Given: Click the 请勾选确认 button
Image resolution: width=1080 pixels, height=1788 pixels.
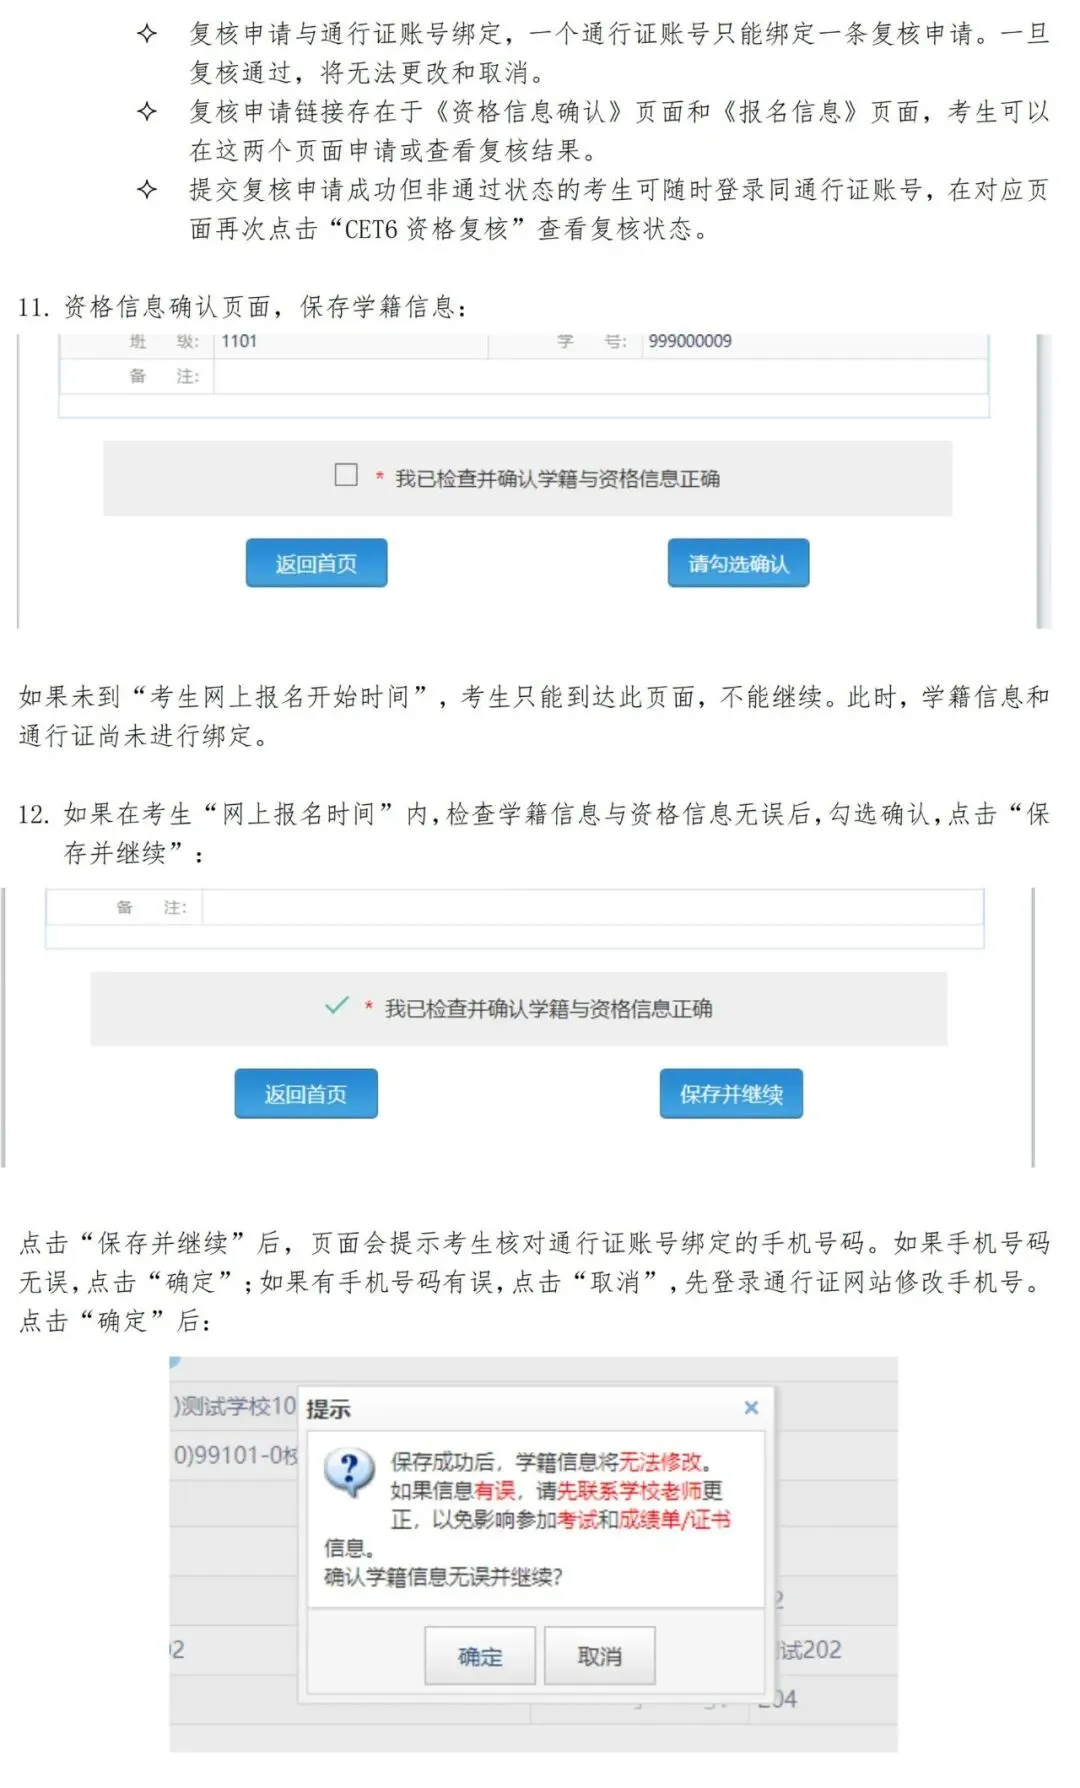Looking at the screenshot, I should (x=738, y=563).
